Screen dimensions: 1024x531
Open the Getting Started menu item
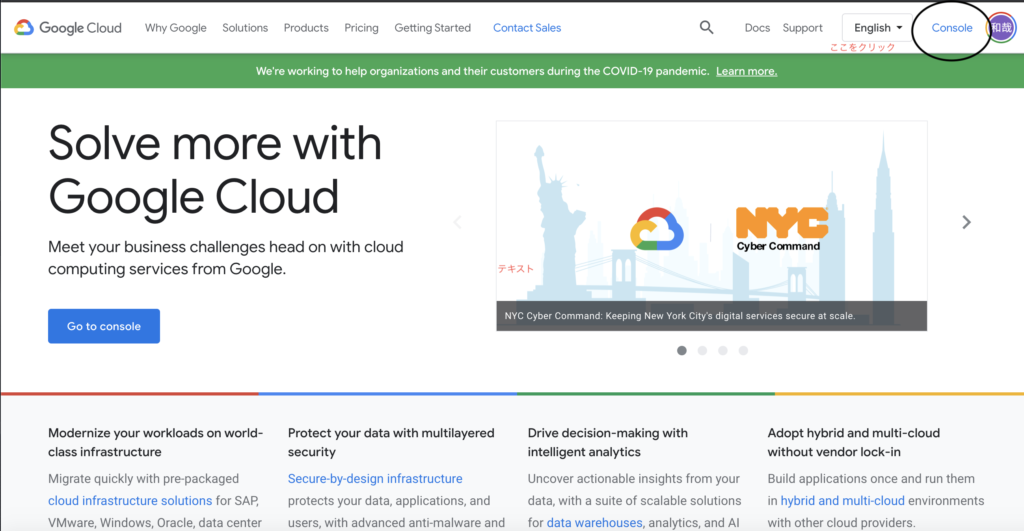point(432,27)
